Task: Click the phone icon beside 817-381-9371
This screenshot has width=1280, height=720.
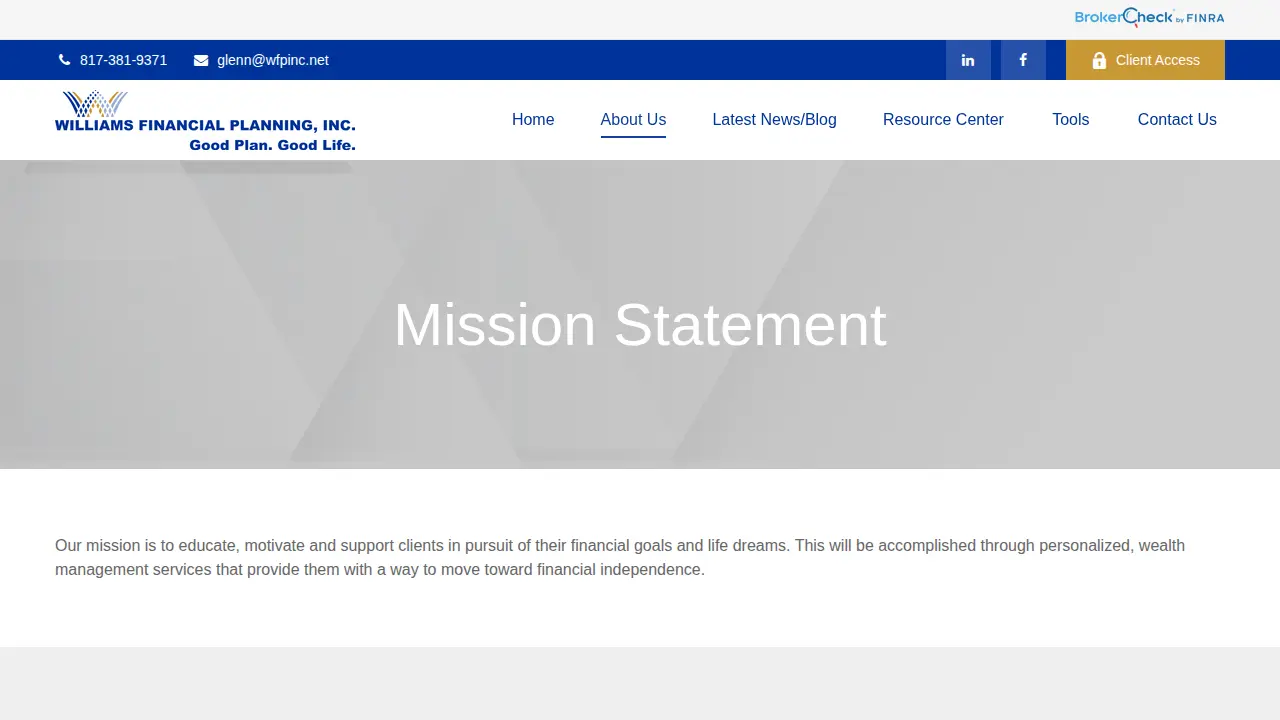Action: click(65, 60)
